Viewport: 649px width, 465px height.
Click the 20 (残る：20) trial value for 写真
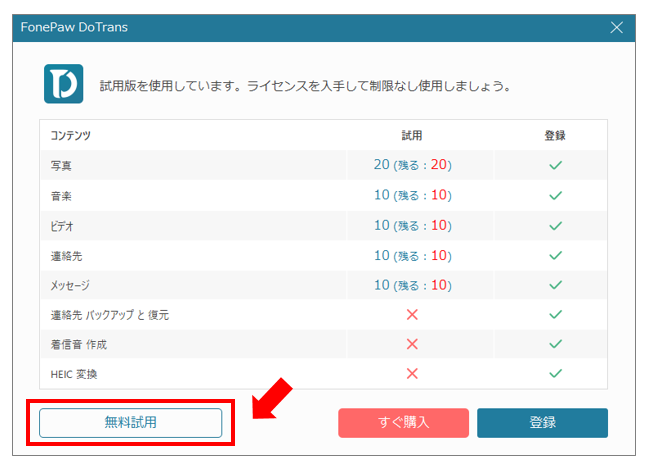(413, 165)
